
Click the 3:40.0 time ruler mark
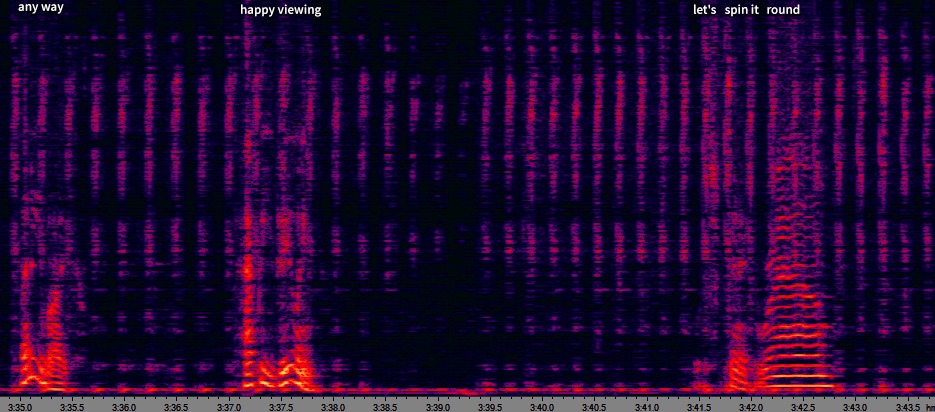click(543, 406)
